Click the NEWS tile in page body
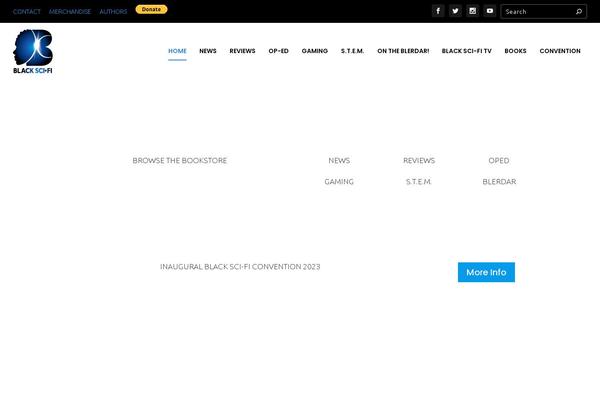The height and width of the screenshot is (400, 600). (339, 160)
